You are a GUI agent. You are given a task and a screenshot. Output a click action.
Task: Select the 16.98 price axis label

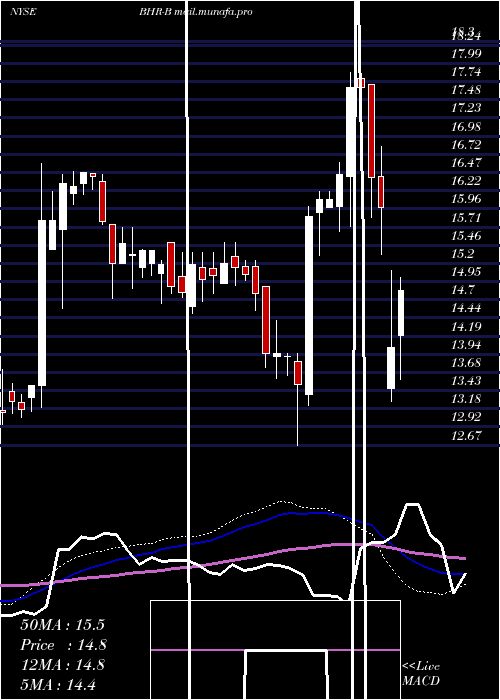pos(466,126)
